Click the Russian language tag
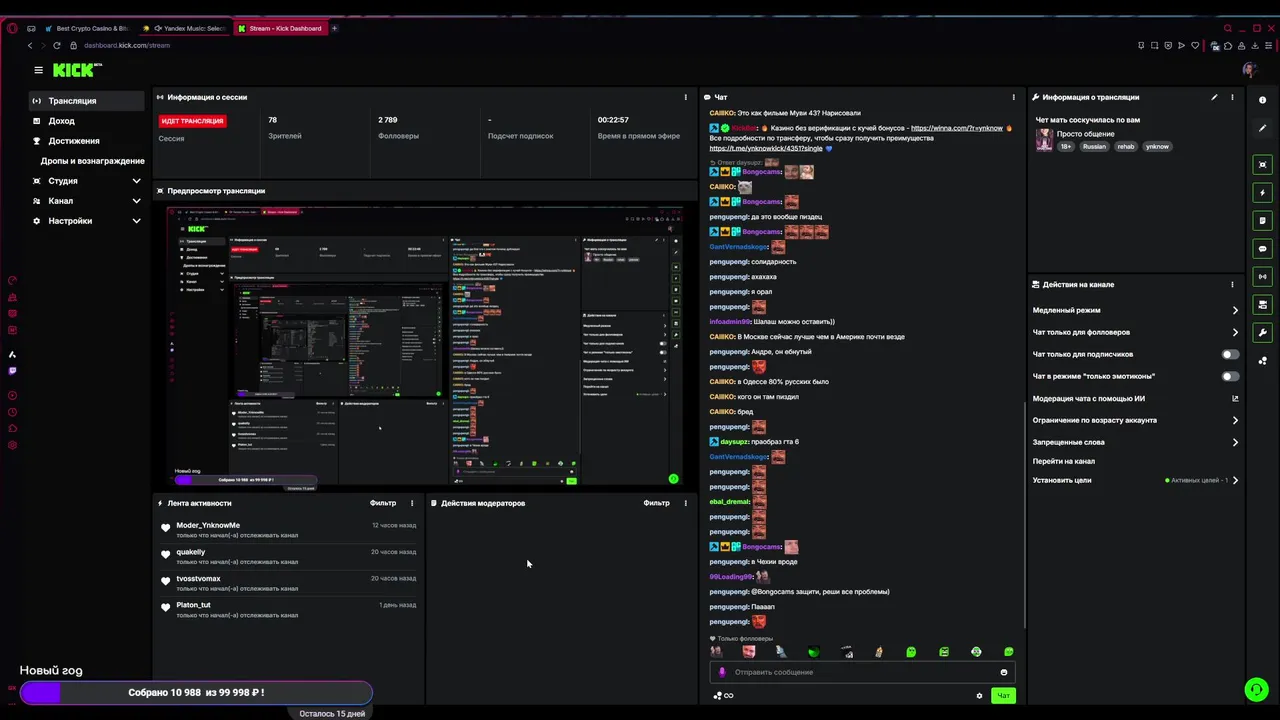 1094,146
